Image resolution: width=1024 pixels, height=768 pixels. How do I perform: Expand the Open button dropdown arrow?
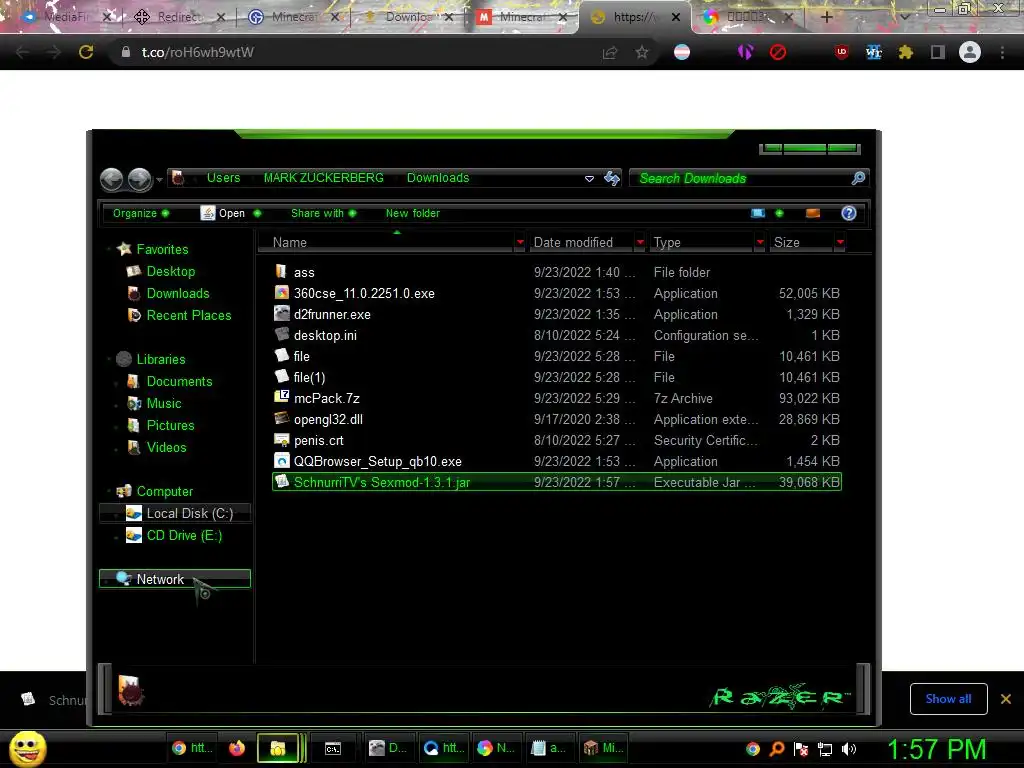tap(257, 213)
